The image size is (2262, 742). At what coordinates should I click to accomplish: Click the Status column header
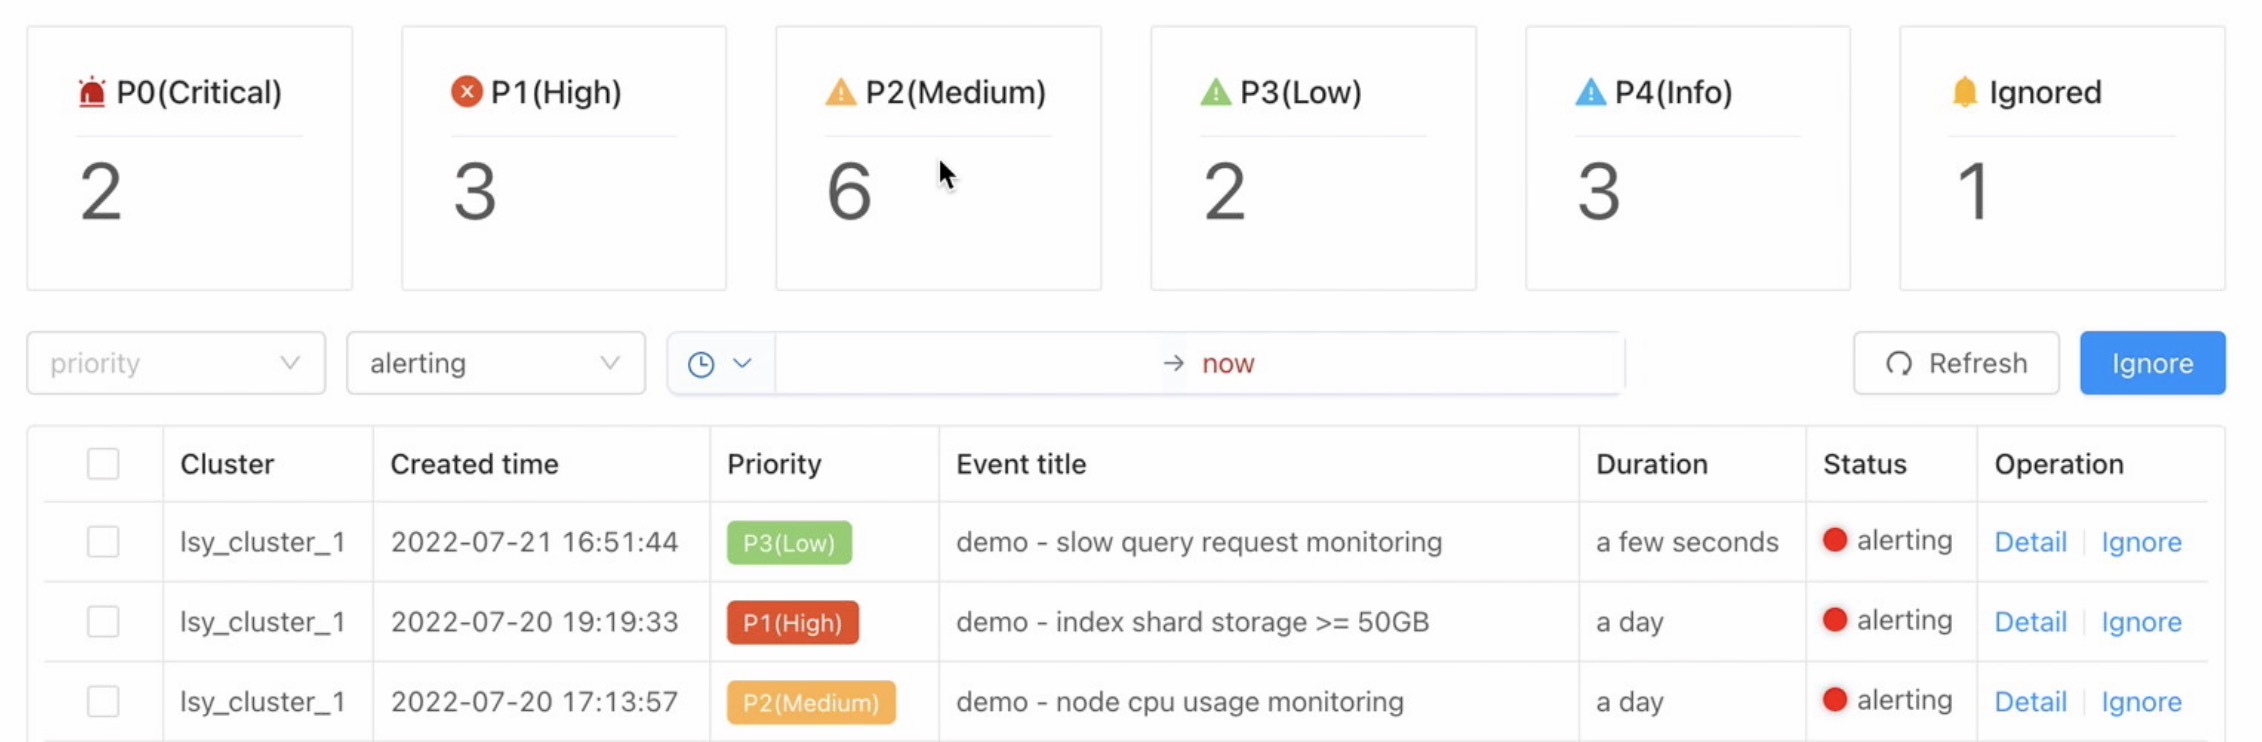(x=1864, y=464)
